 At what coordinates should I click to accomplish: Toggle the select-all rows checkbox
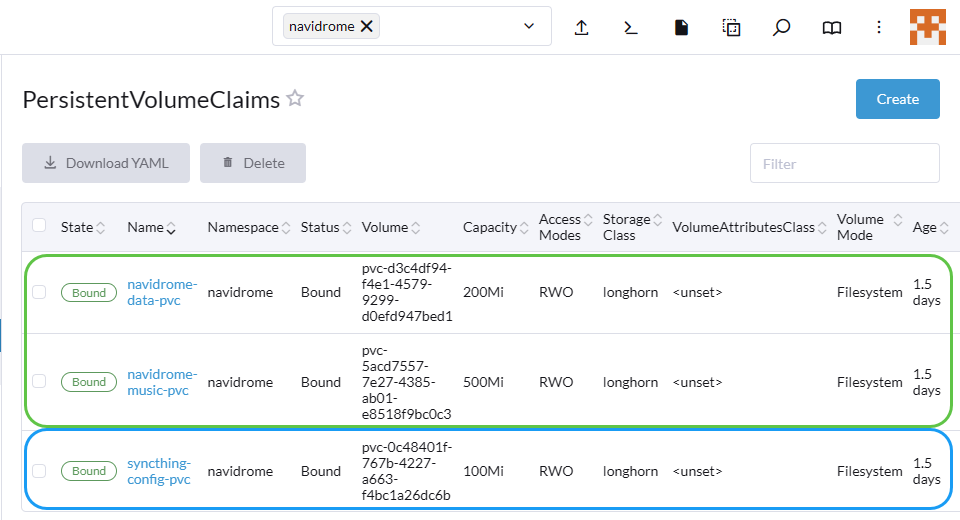39,226
